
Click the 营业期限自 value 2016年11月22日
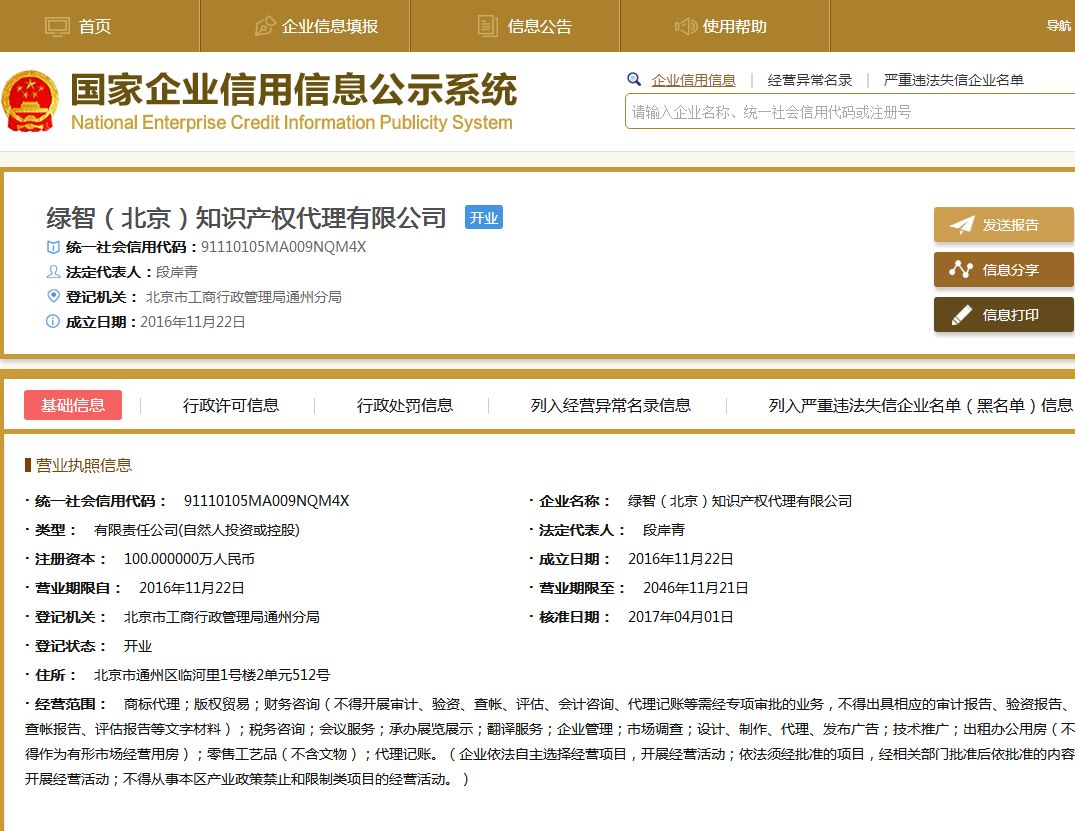click(x=191, y=588)
